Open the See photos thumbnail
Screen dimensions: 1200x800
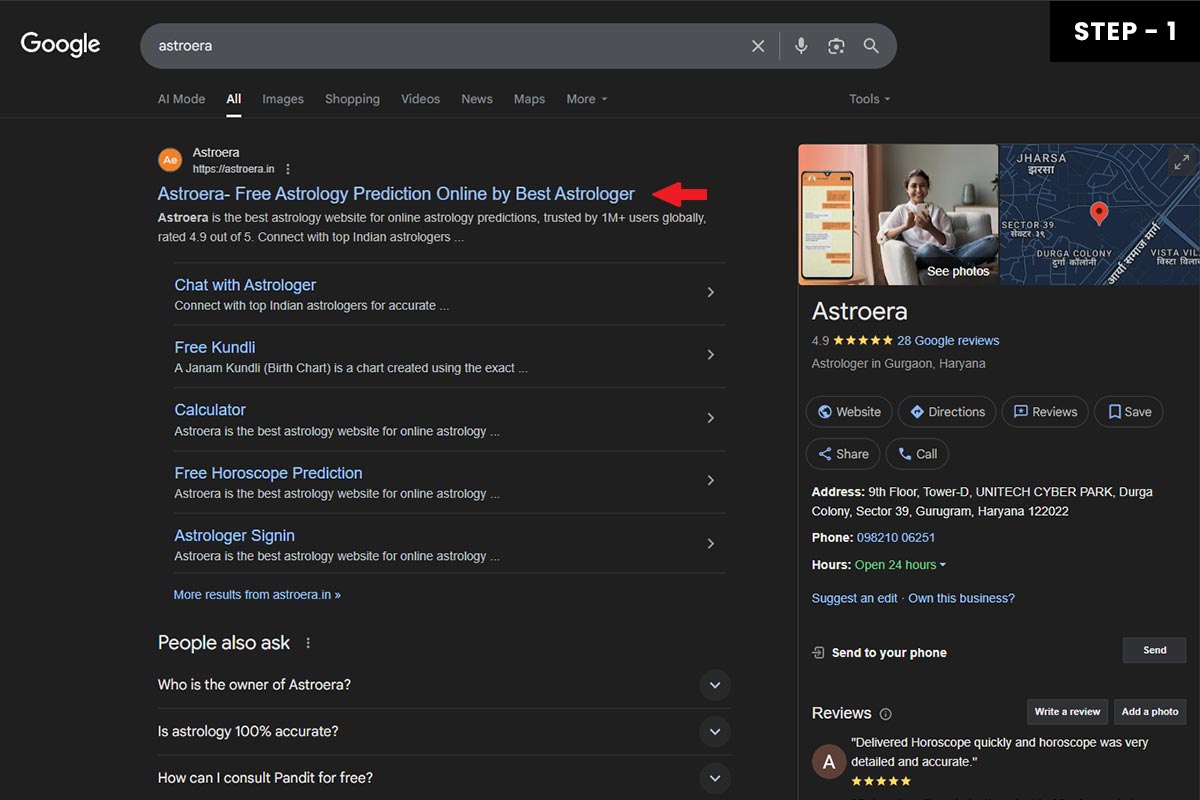[x=898, y=215]
